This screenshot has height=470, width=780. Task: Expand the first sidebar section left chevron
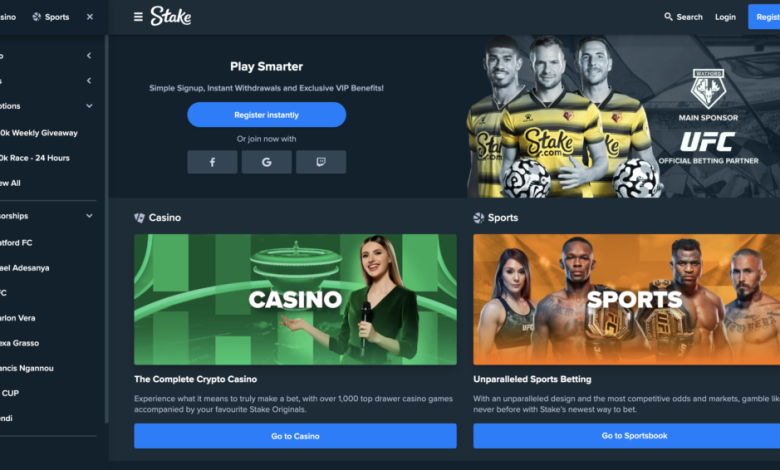coord(89,56)
